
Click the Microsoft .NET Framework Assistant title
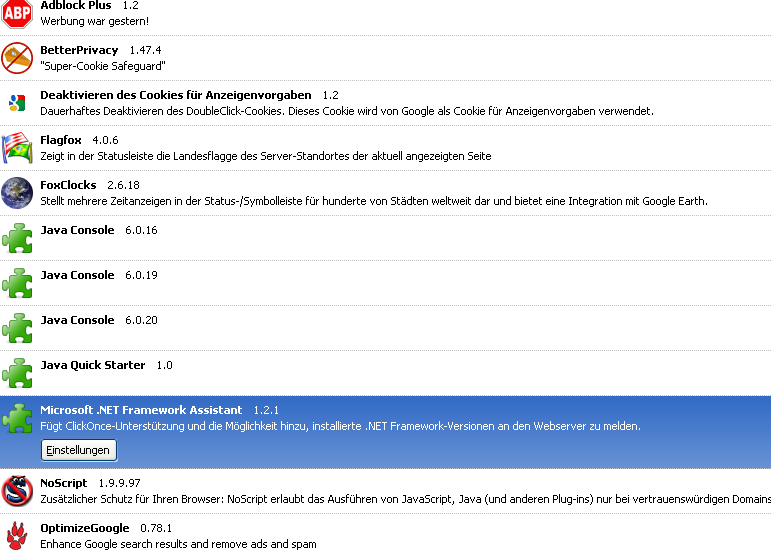click(x=141, y=410)
